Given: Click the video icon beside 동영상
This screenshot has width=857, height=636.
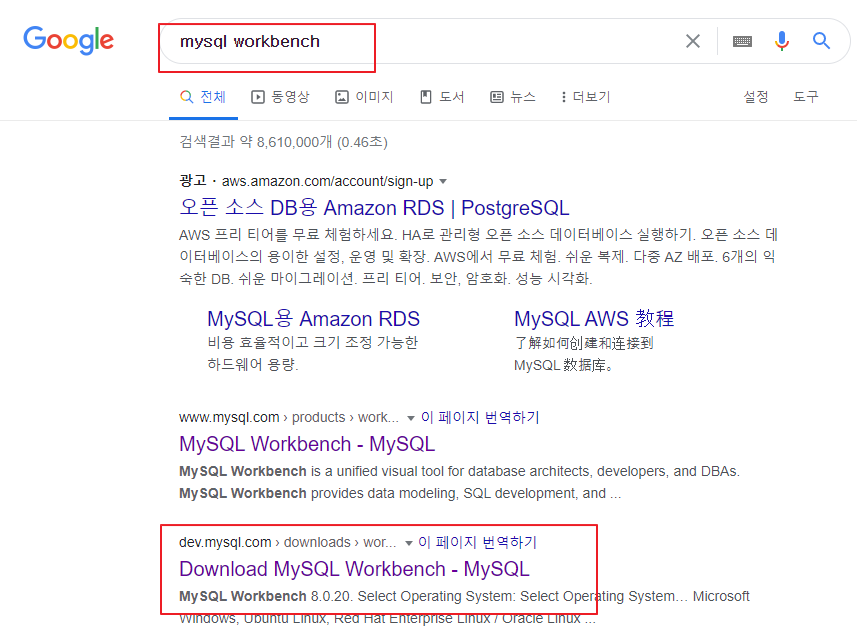Looking at the screenshot, I should (x=257, y=97).
